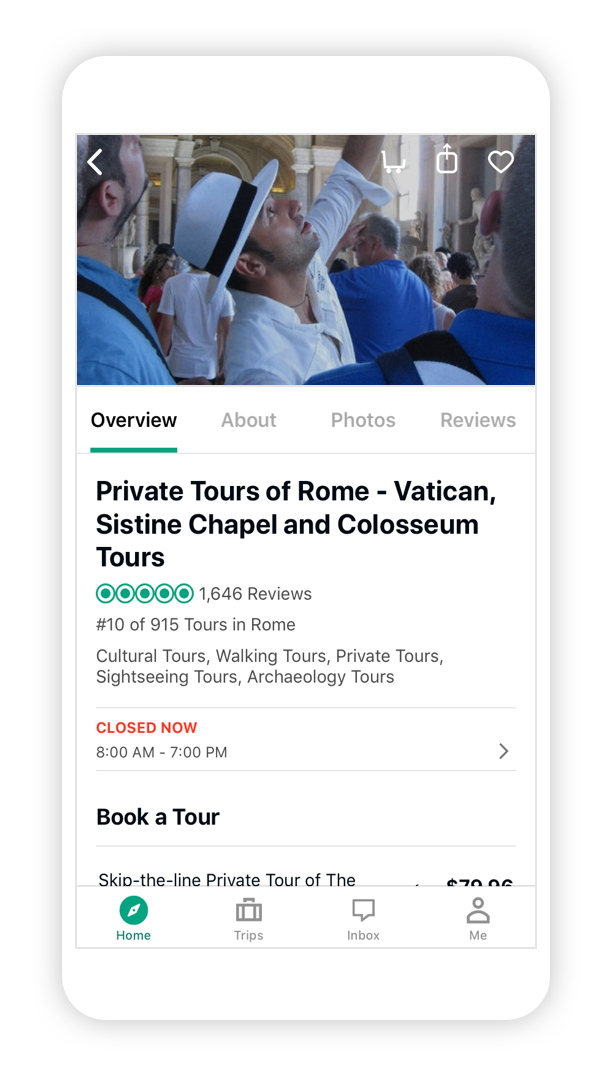Expand opening hours with the chevron arrow

tap(503, 751)
